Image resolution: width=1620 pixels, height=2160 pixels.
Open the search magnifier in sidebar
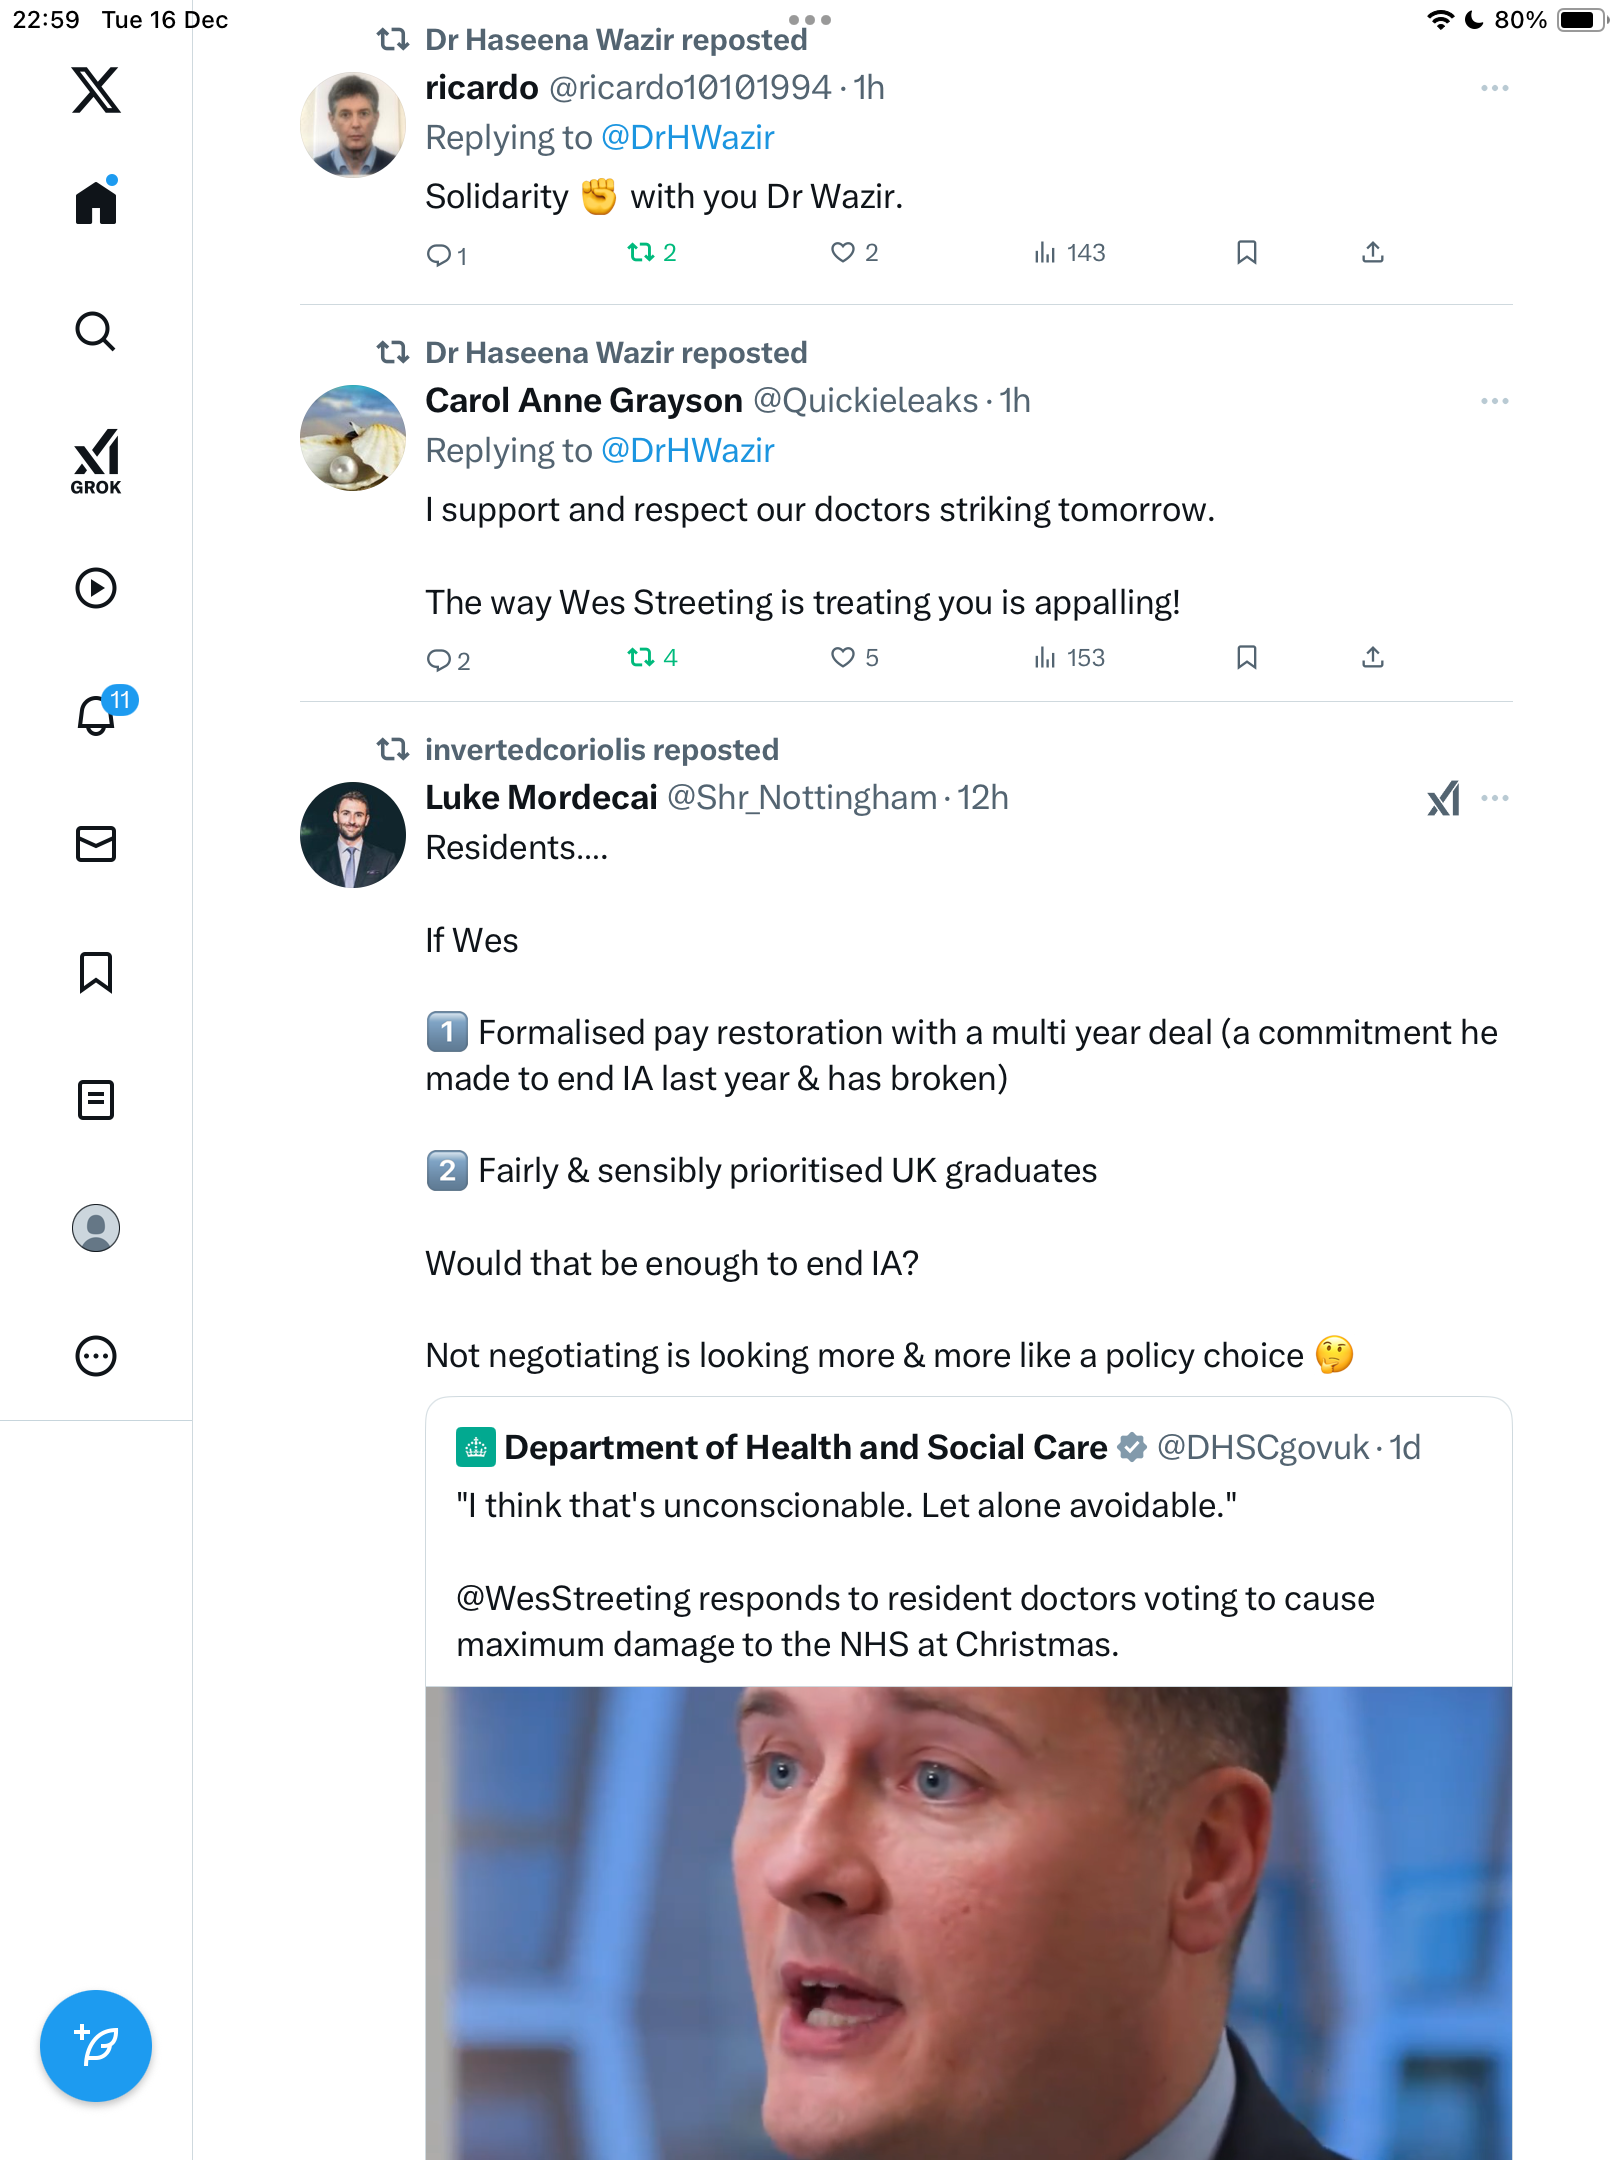[x=96, y=332]
